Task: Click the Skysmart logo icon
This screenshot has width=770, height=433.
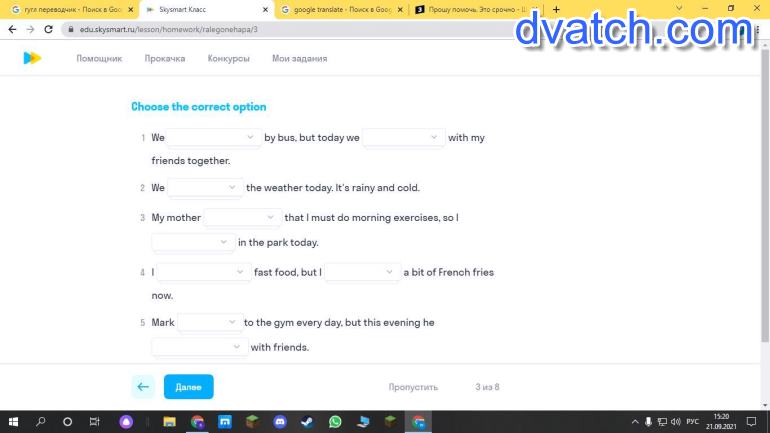Action: point(32,58)
